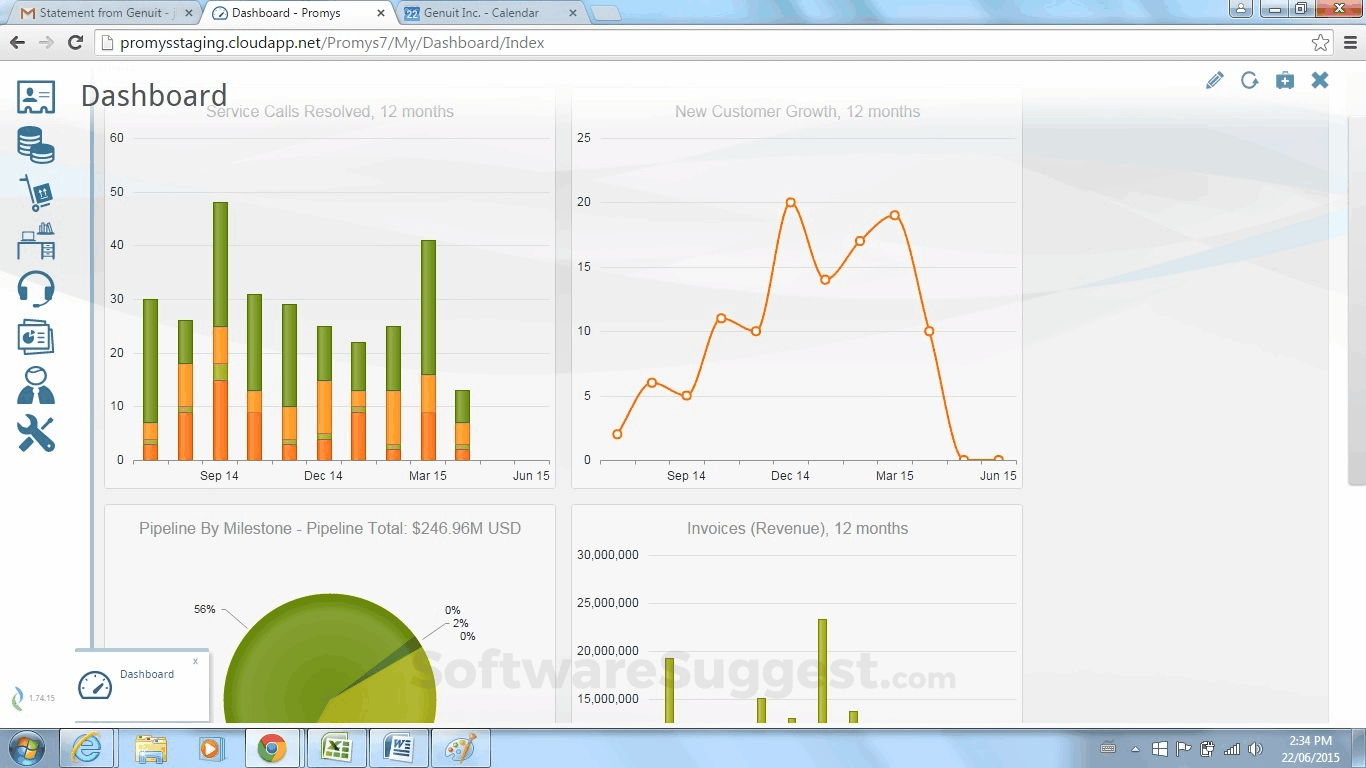Click the Mar 15 point valued 19
1366x768 pixels.
[894, 215]
